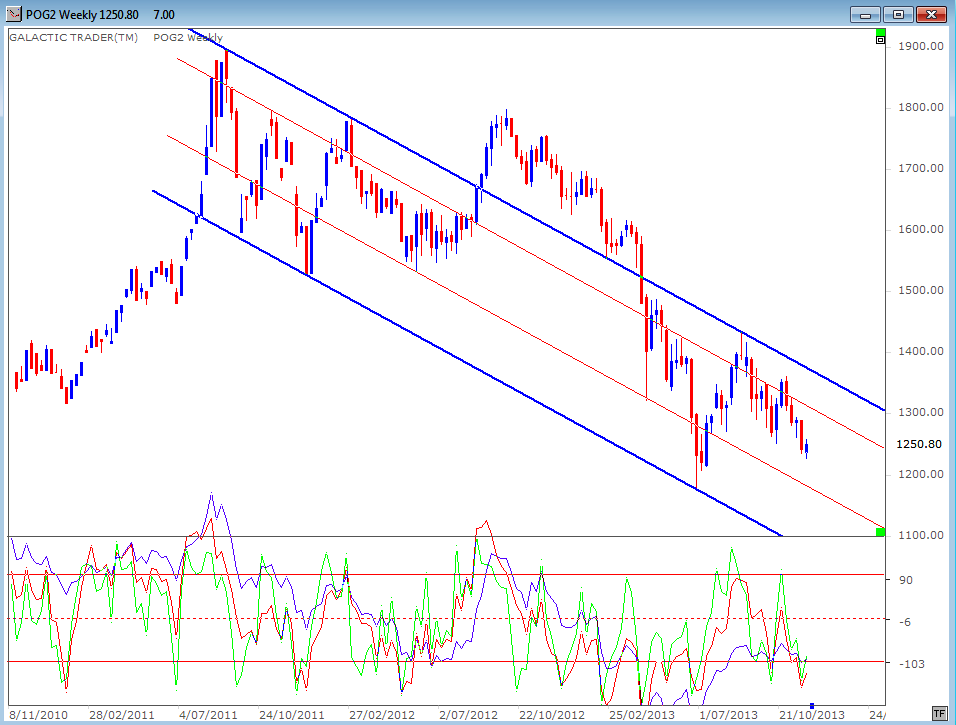The width and height of the screenshot is (956, 725).
Task: Minimize the POG2 Weekly window
Action: pos(865,15)
